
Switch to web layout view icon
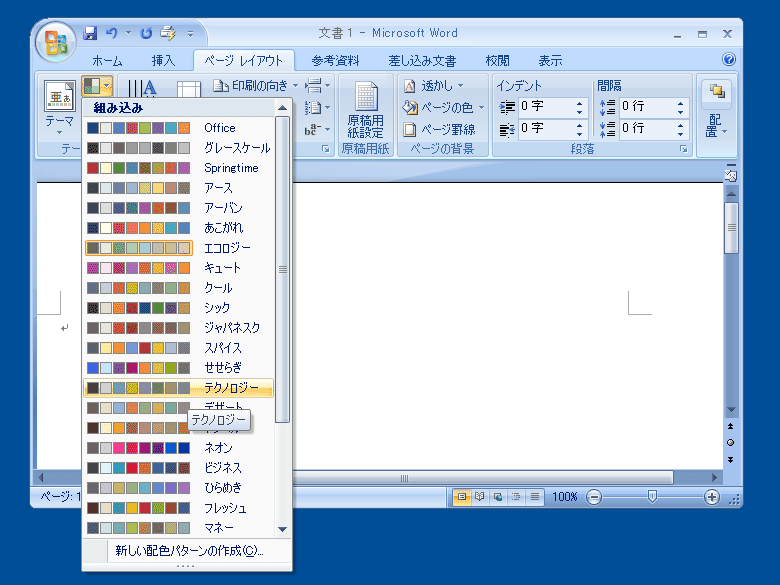coord(498,496)
